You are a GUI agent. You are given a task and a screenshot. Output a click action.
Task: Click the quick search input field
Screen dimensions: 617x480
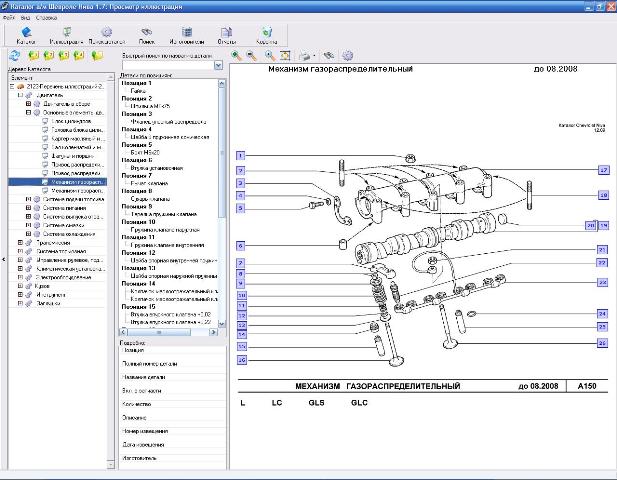tap(168, 65)
